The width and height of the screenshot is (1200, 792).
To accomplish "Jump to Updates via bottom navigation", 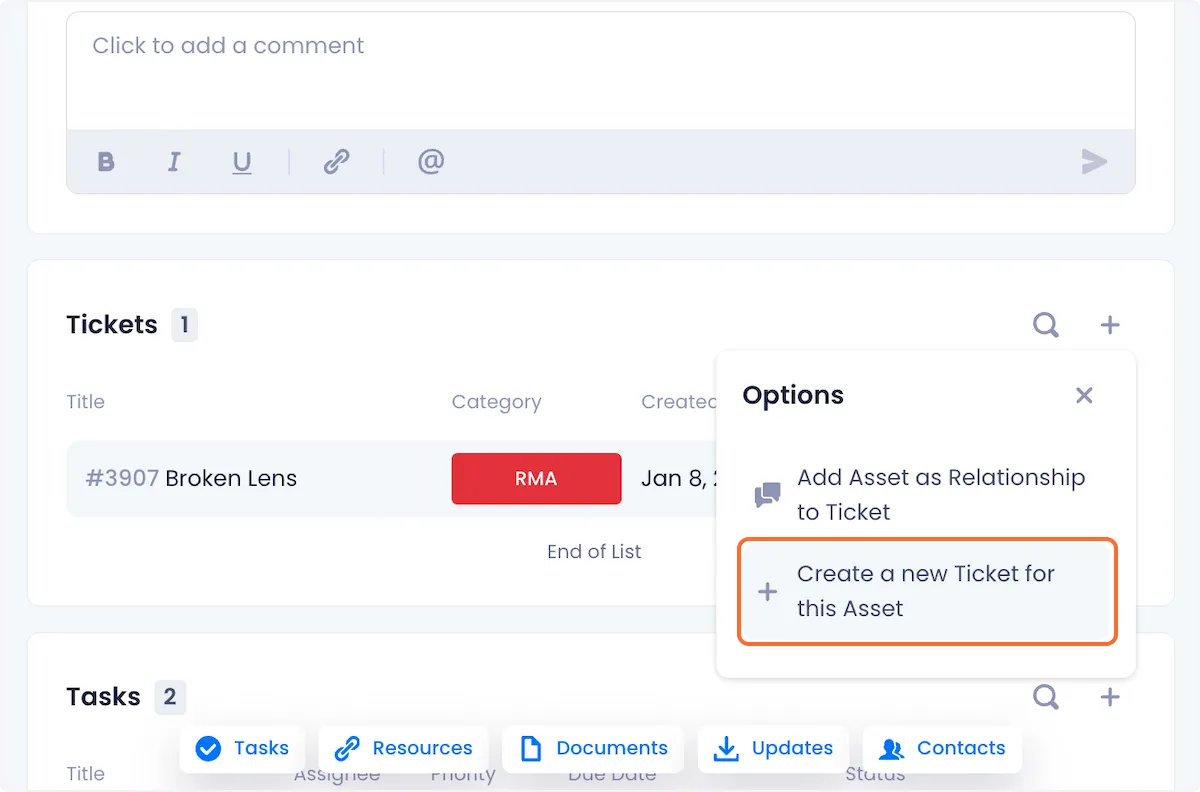I will click(x=773, y=748).
